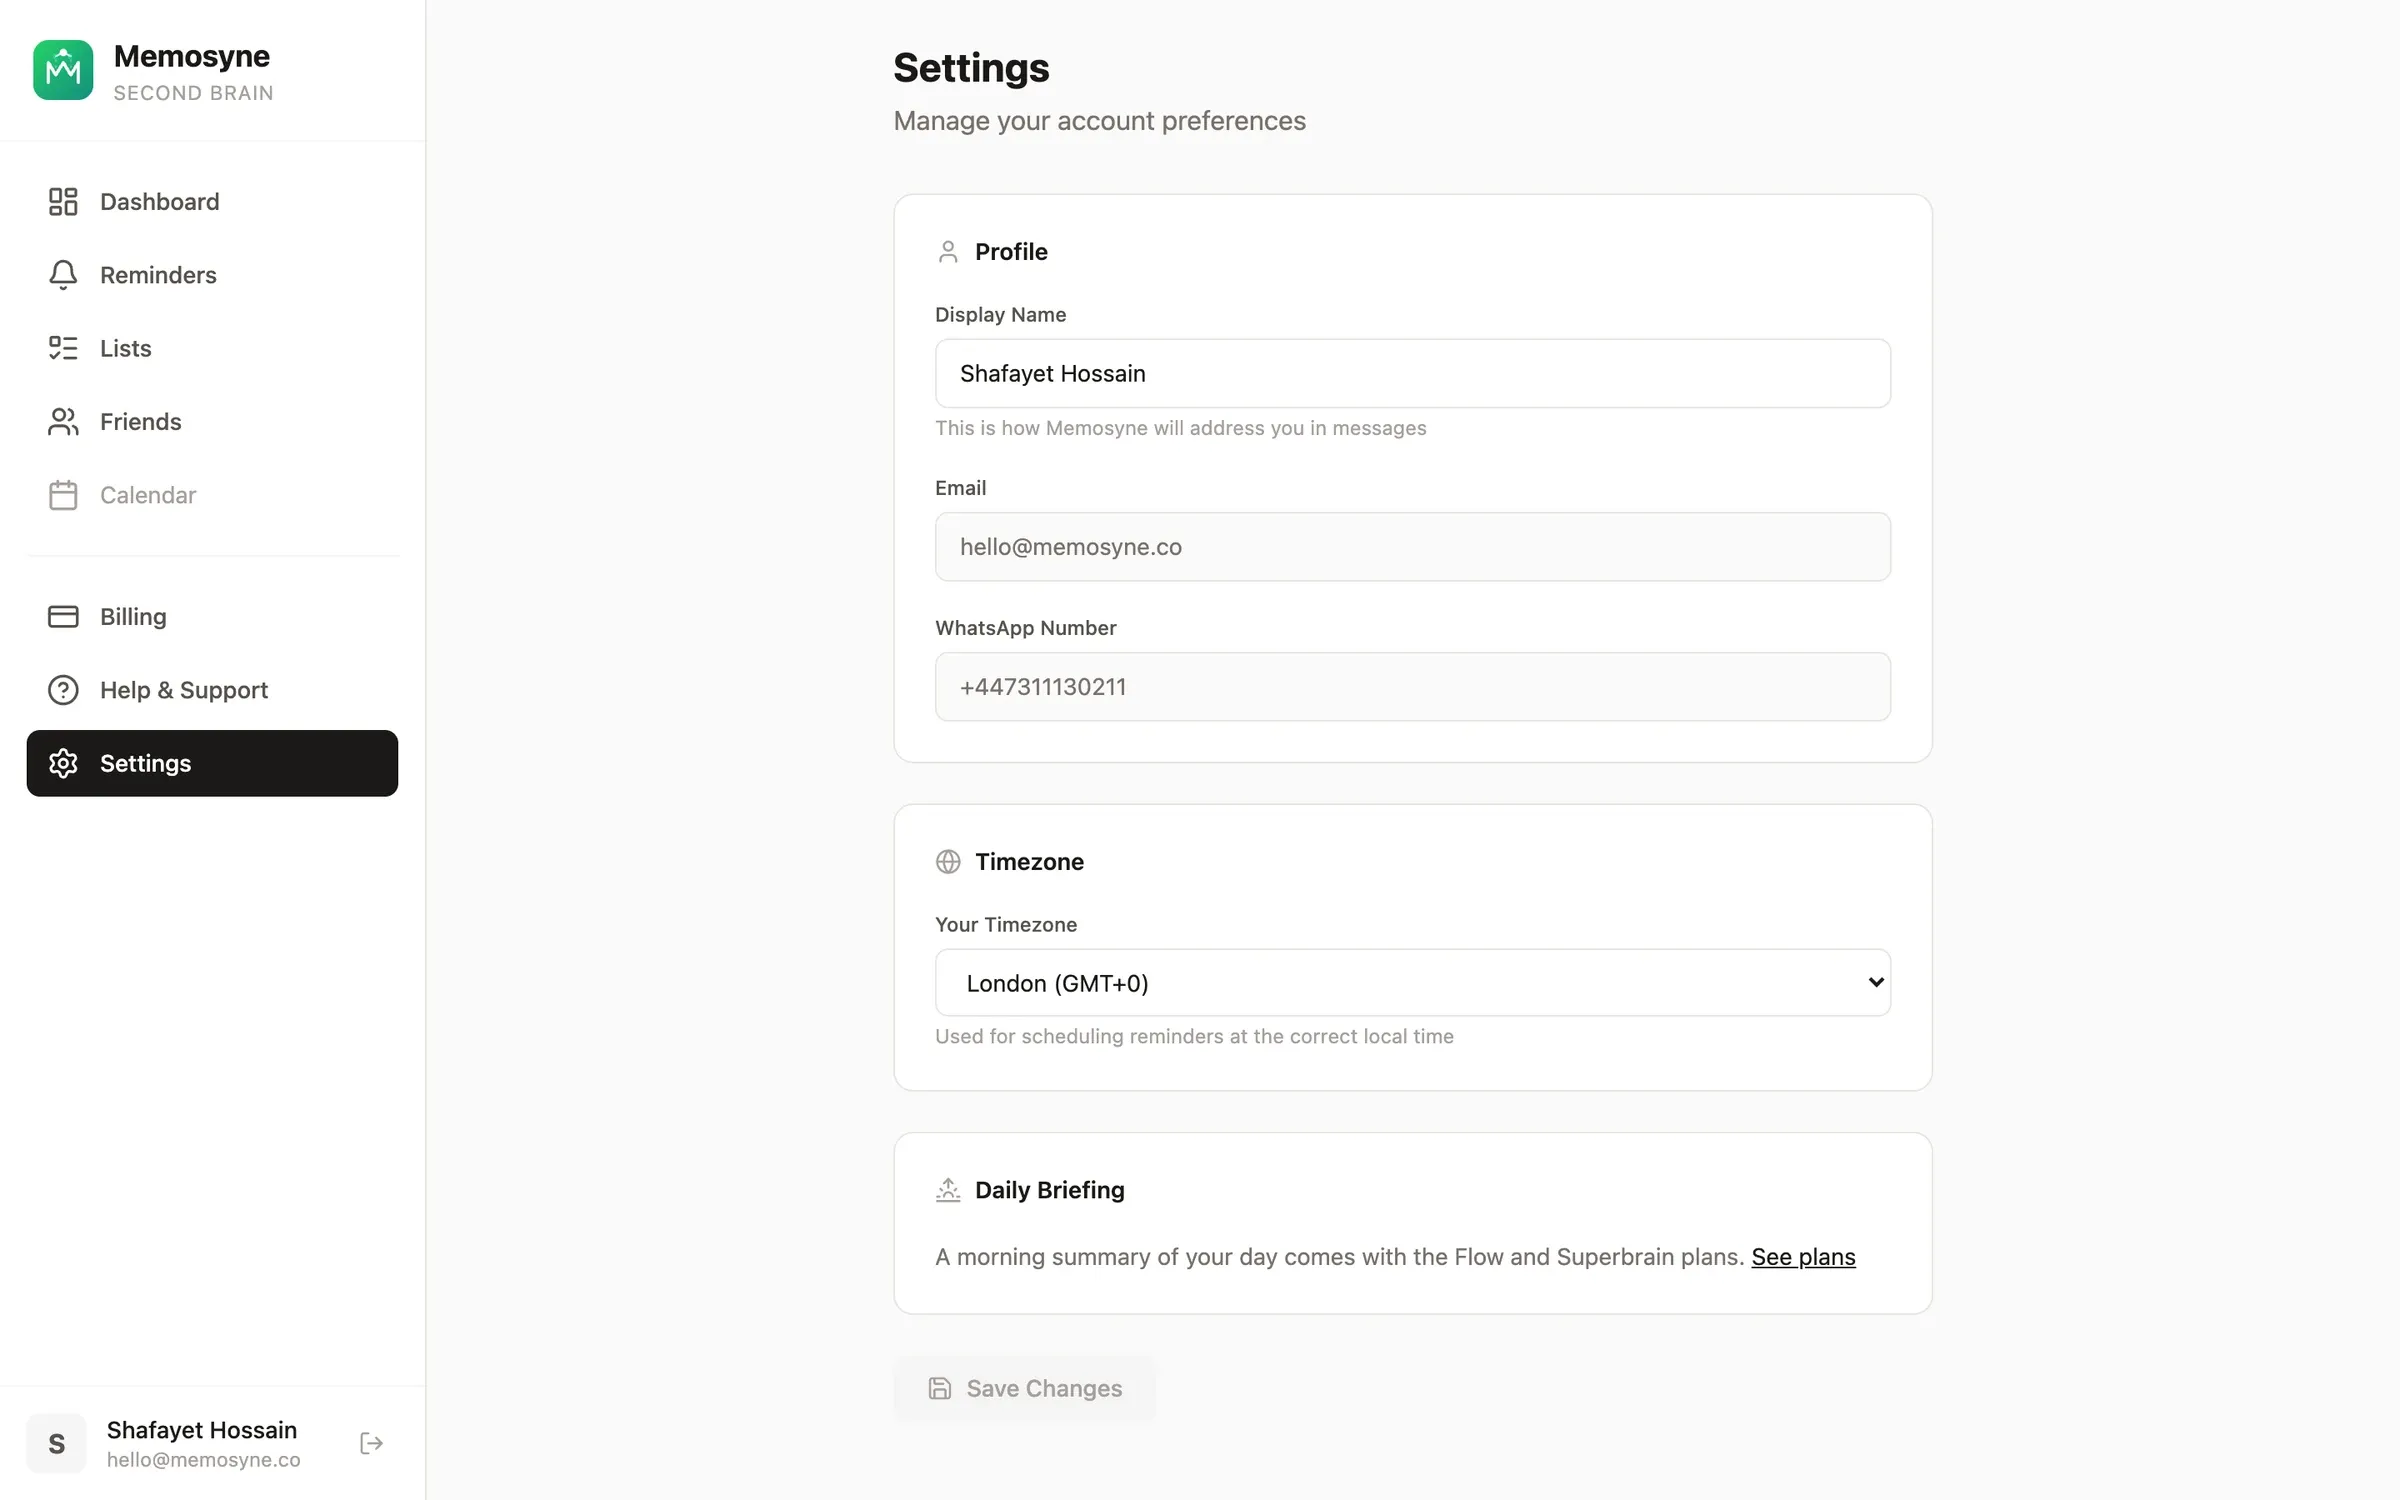Click the 'Used for scheduling reminders' helper text

(1194, 1036)
